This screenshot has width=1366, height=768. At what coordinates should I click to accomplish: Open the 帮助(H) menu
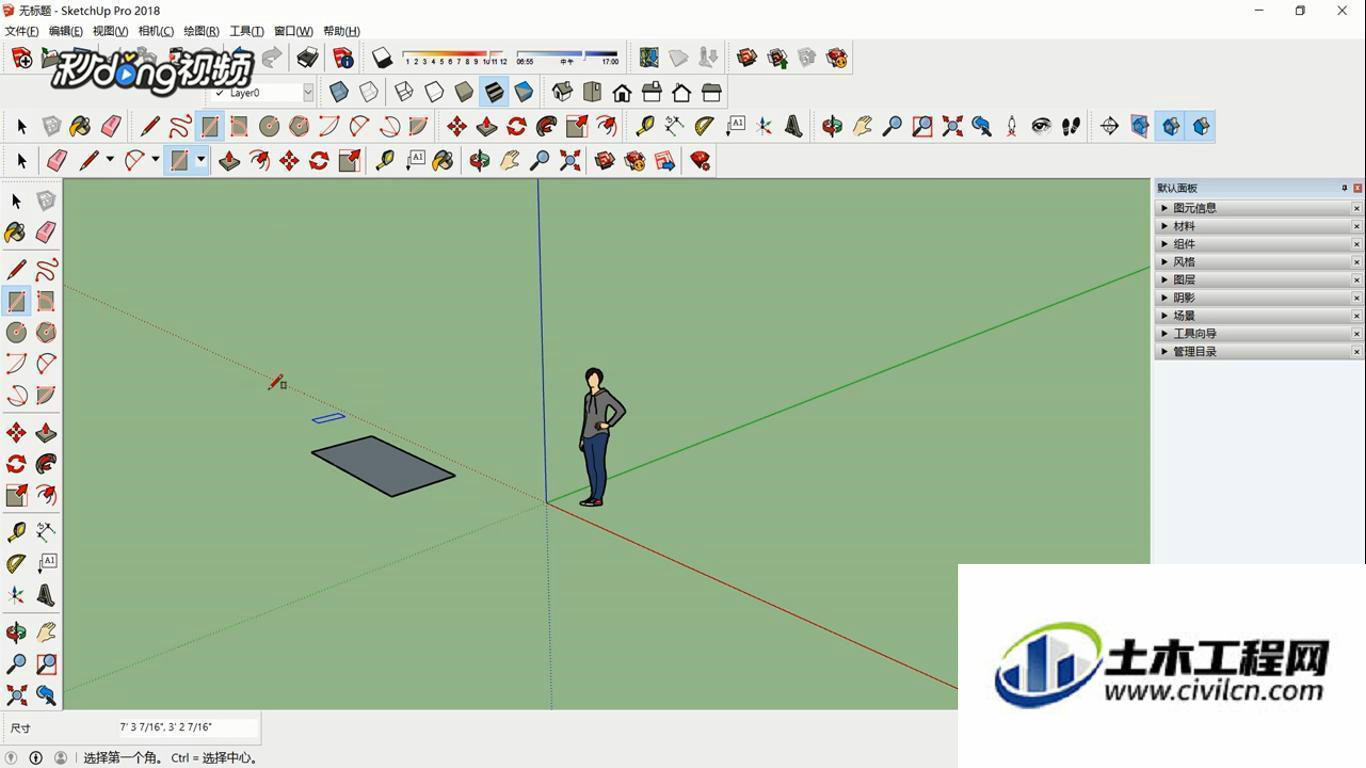(x=341, y=31)
